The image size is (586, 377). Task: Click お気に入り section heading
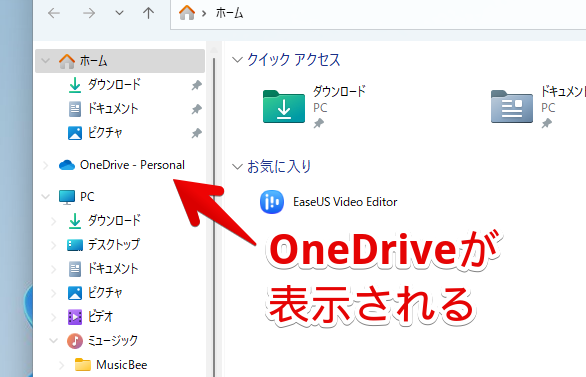[x=279, y=166]
